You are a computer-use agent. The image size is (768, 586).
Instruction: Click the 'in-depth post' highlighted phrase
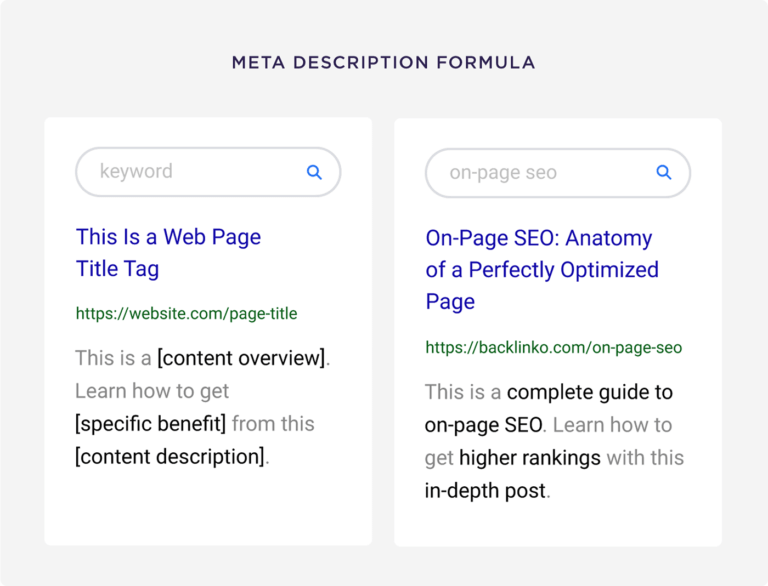485,490
